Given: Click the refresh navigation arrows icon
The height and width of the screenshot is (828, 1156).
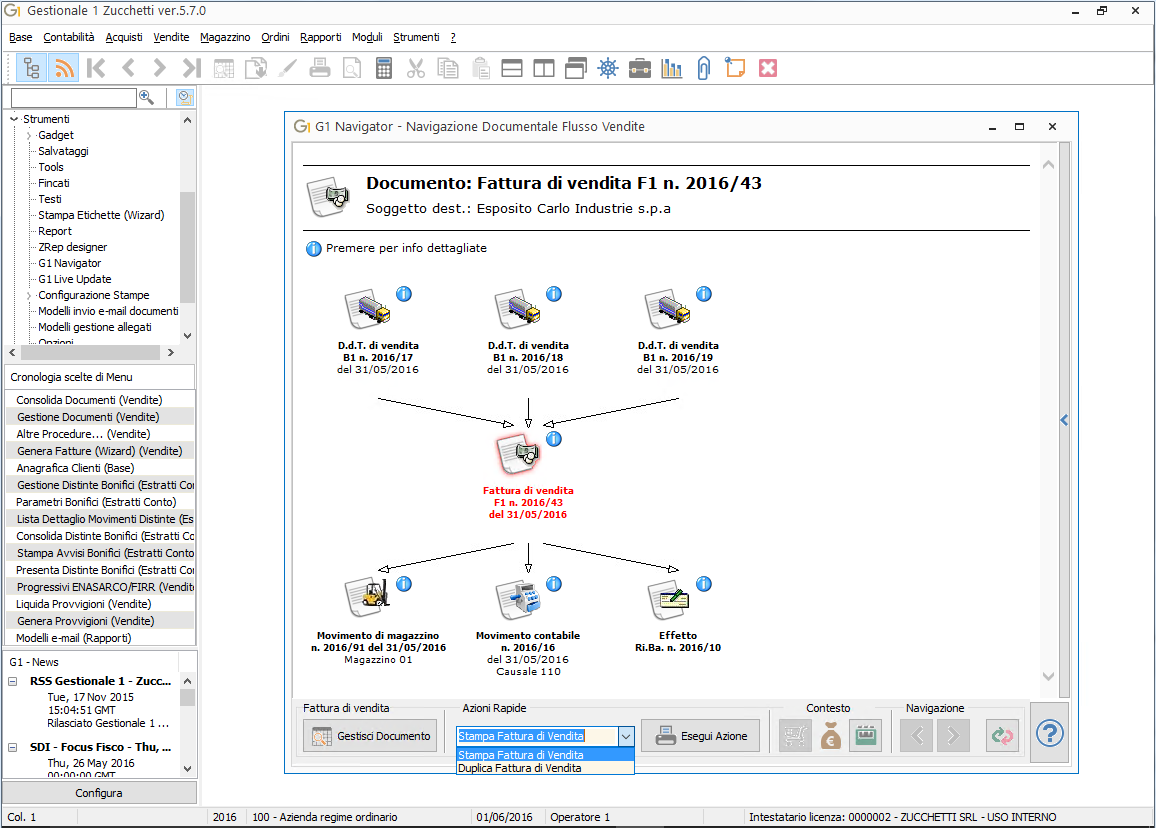Looking at the screenshot, I should [x=1003, y=736].
